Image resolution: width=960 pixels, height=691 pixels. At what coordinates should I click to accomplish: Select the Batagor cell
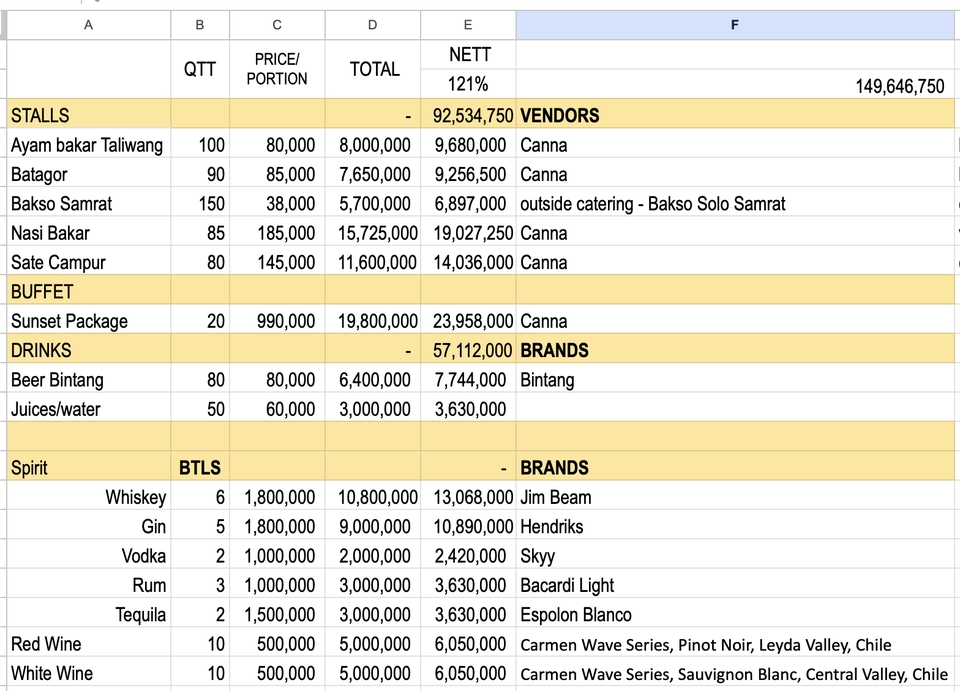tap(88, 173)
